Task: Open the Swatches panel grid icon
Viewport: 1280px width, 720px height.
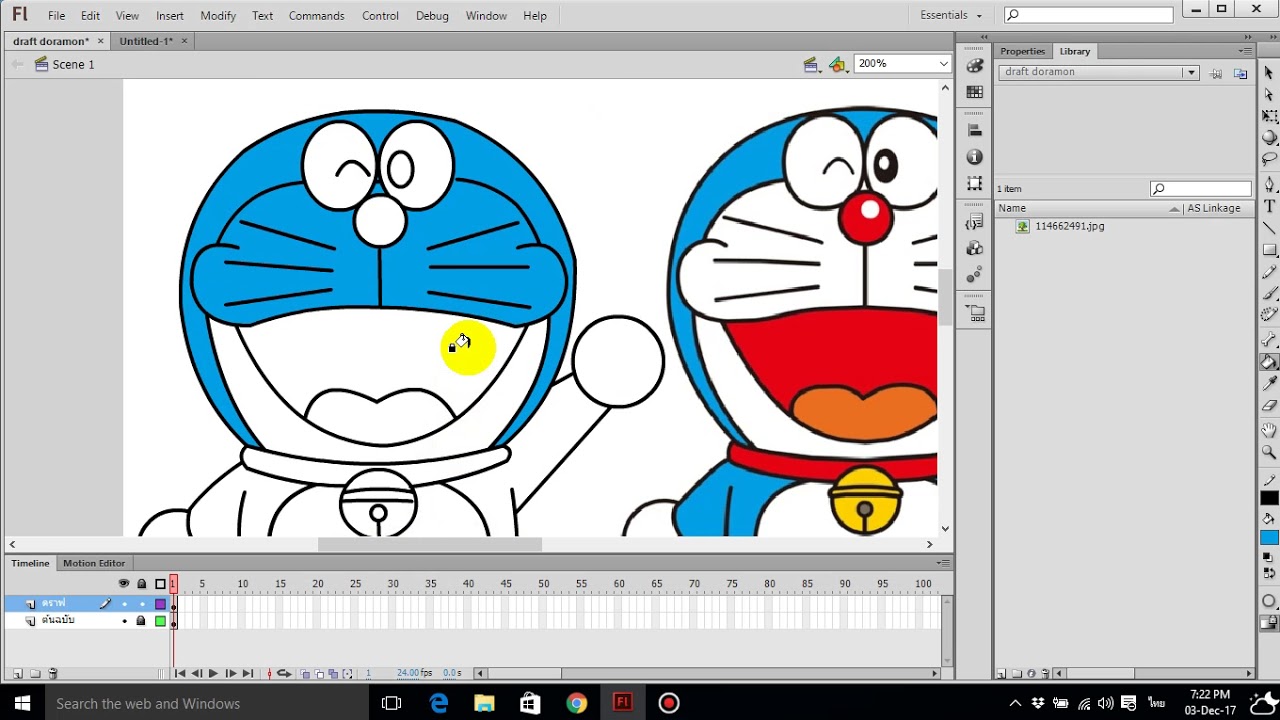Action: click(975, 92)
